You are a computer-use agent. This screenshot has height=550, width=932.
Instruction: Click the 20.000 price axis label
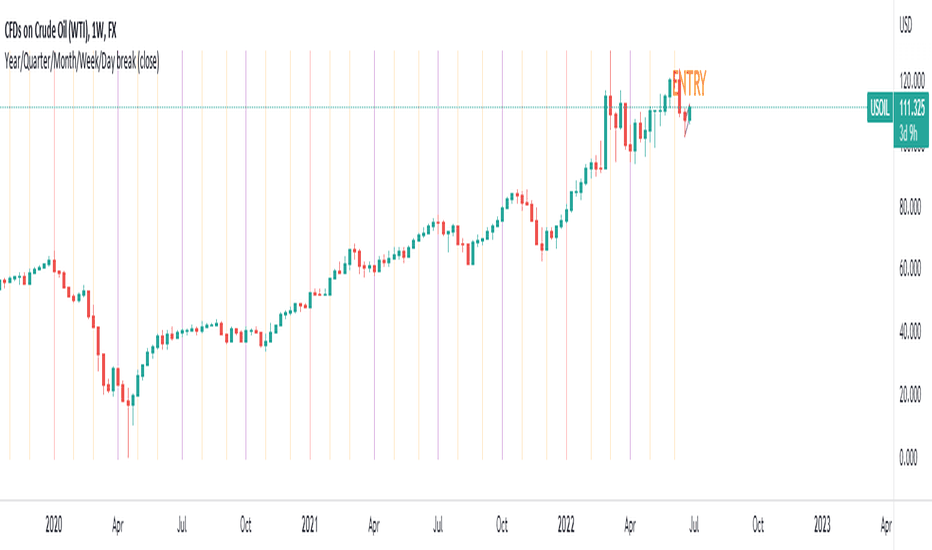[910, 394]
